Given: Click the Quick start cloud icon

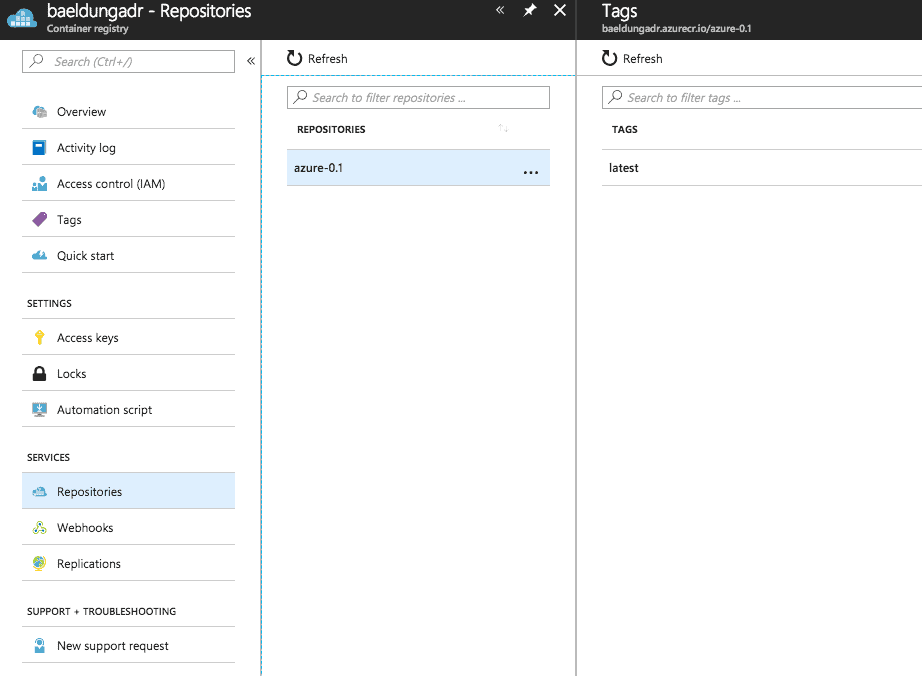Looking at the screenshot, I should 39,256.
